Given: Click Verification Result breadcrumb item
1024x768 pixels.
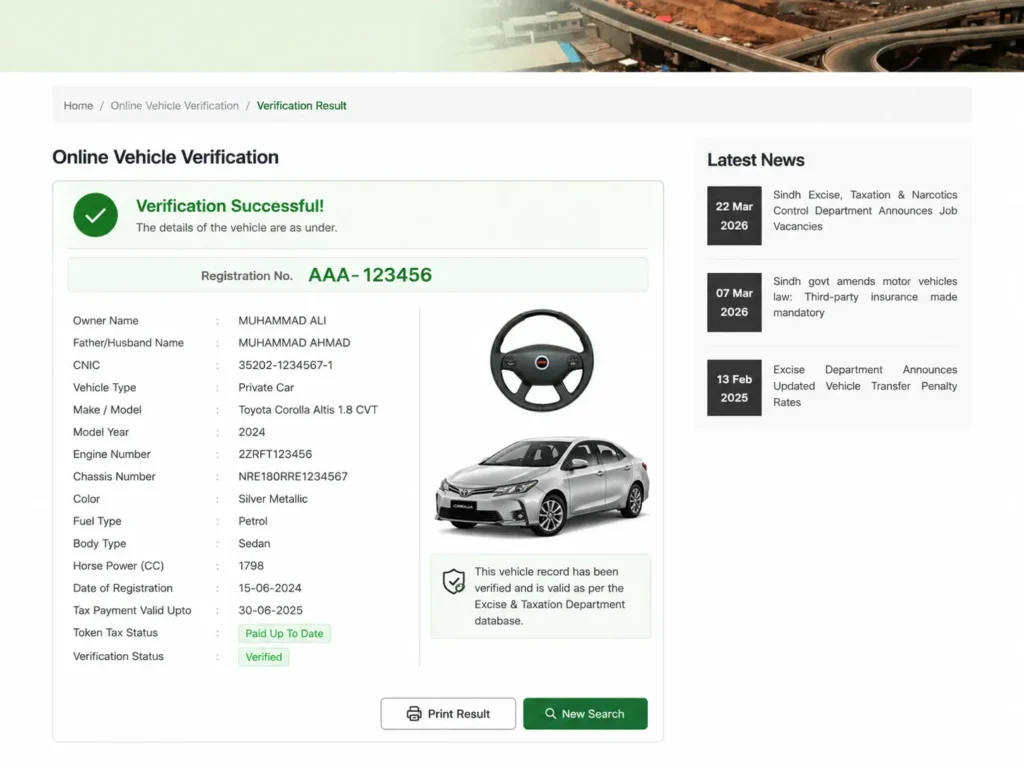Looking at the screenshot, I should pos(301,105).
